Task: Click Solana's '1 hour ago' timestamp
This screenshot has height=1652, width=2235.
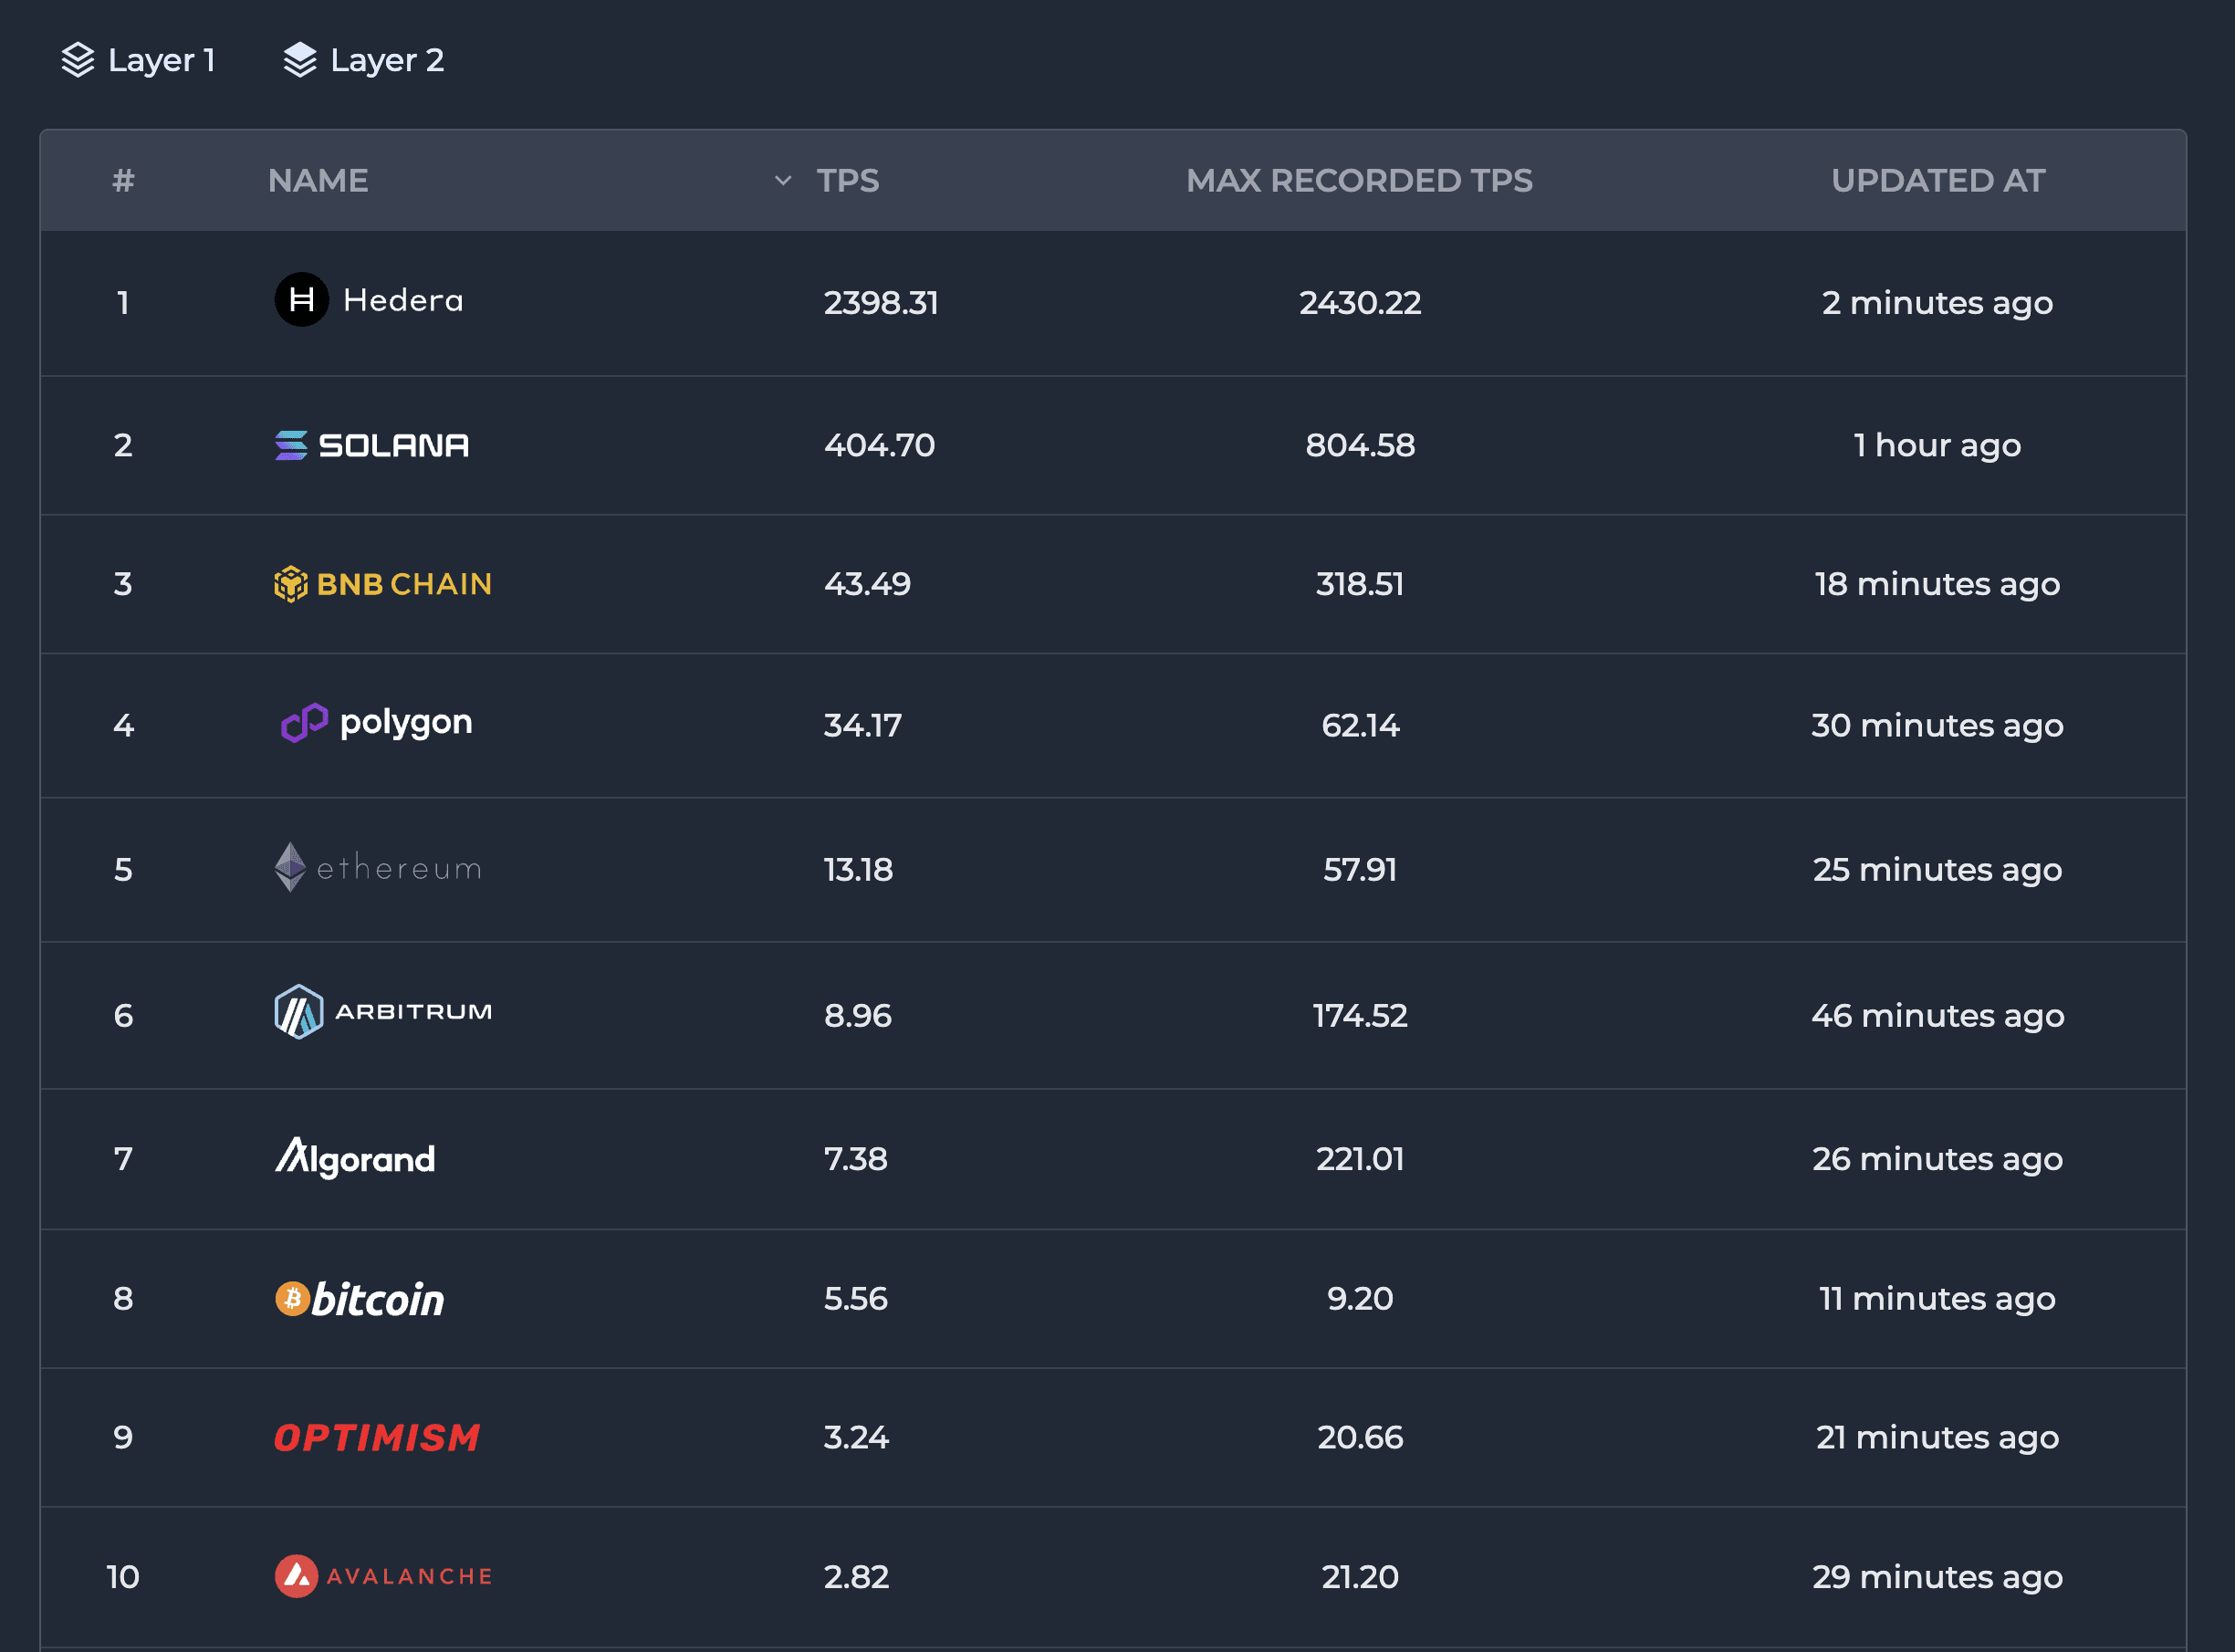Action: 1937,445
